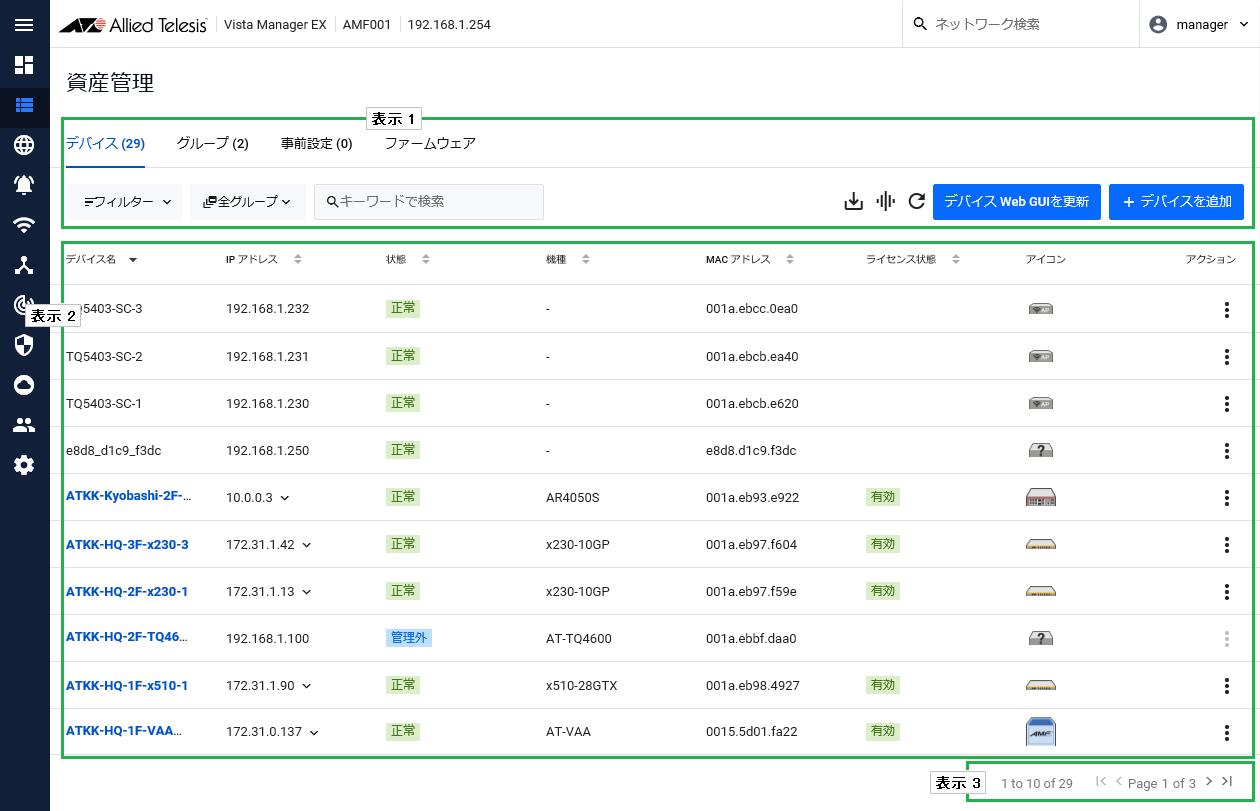This screenshot has width=1260, height=811.
Task: Click the download/export device list icon
Action: (853, 202)
